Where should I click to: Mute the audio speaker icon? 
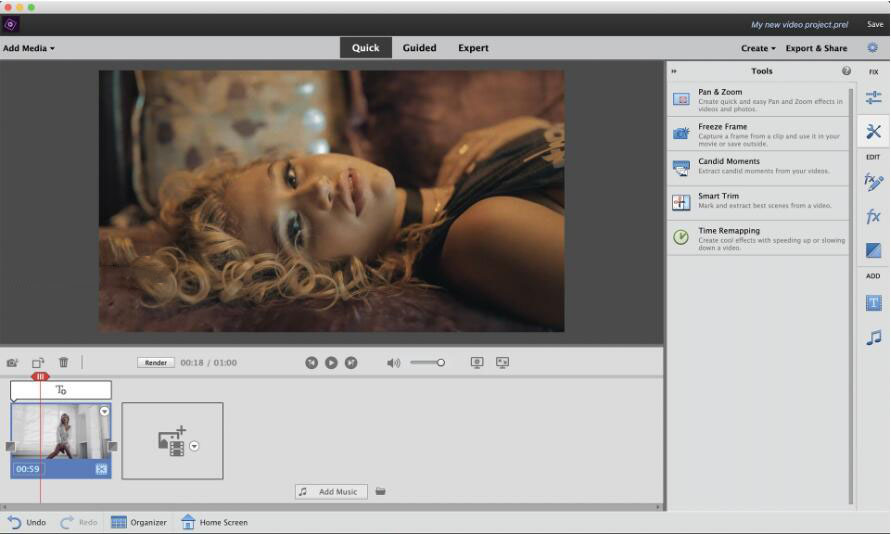tap(393, 362)
